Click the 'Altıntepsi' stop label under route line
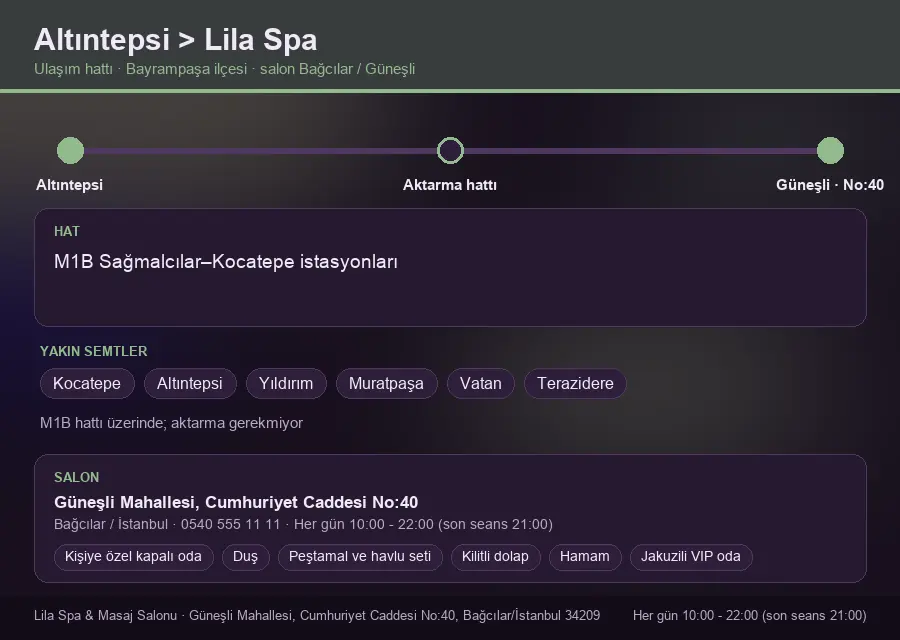This screenshot has height=640, width=900. [69, 185]
